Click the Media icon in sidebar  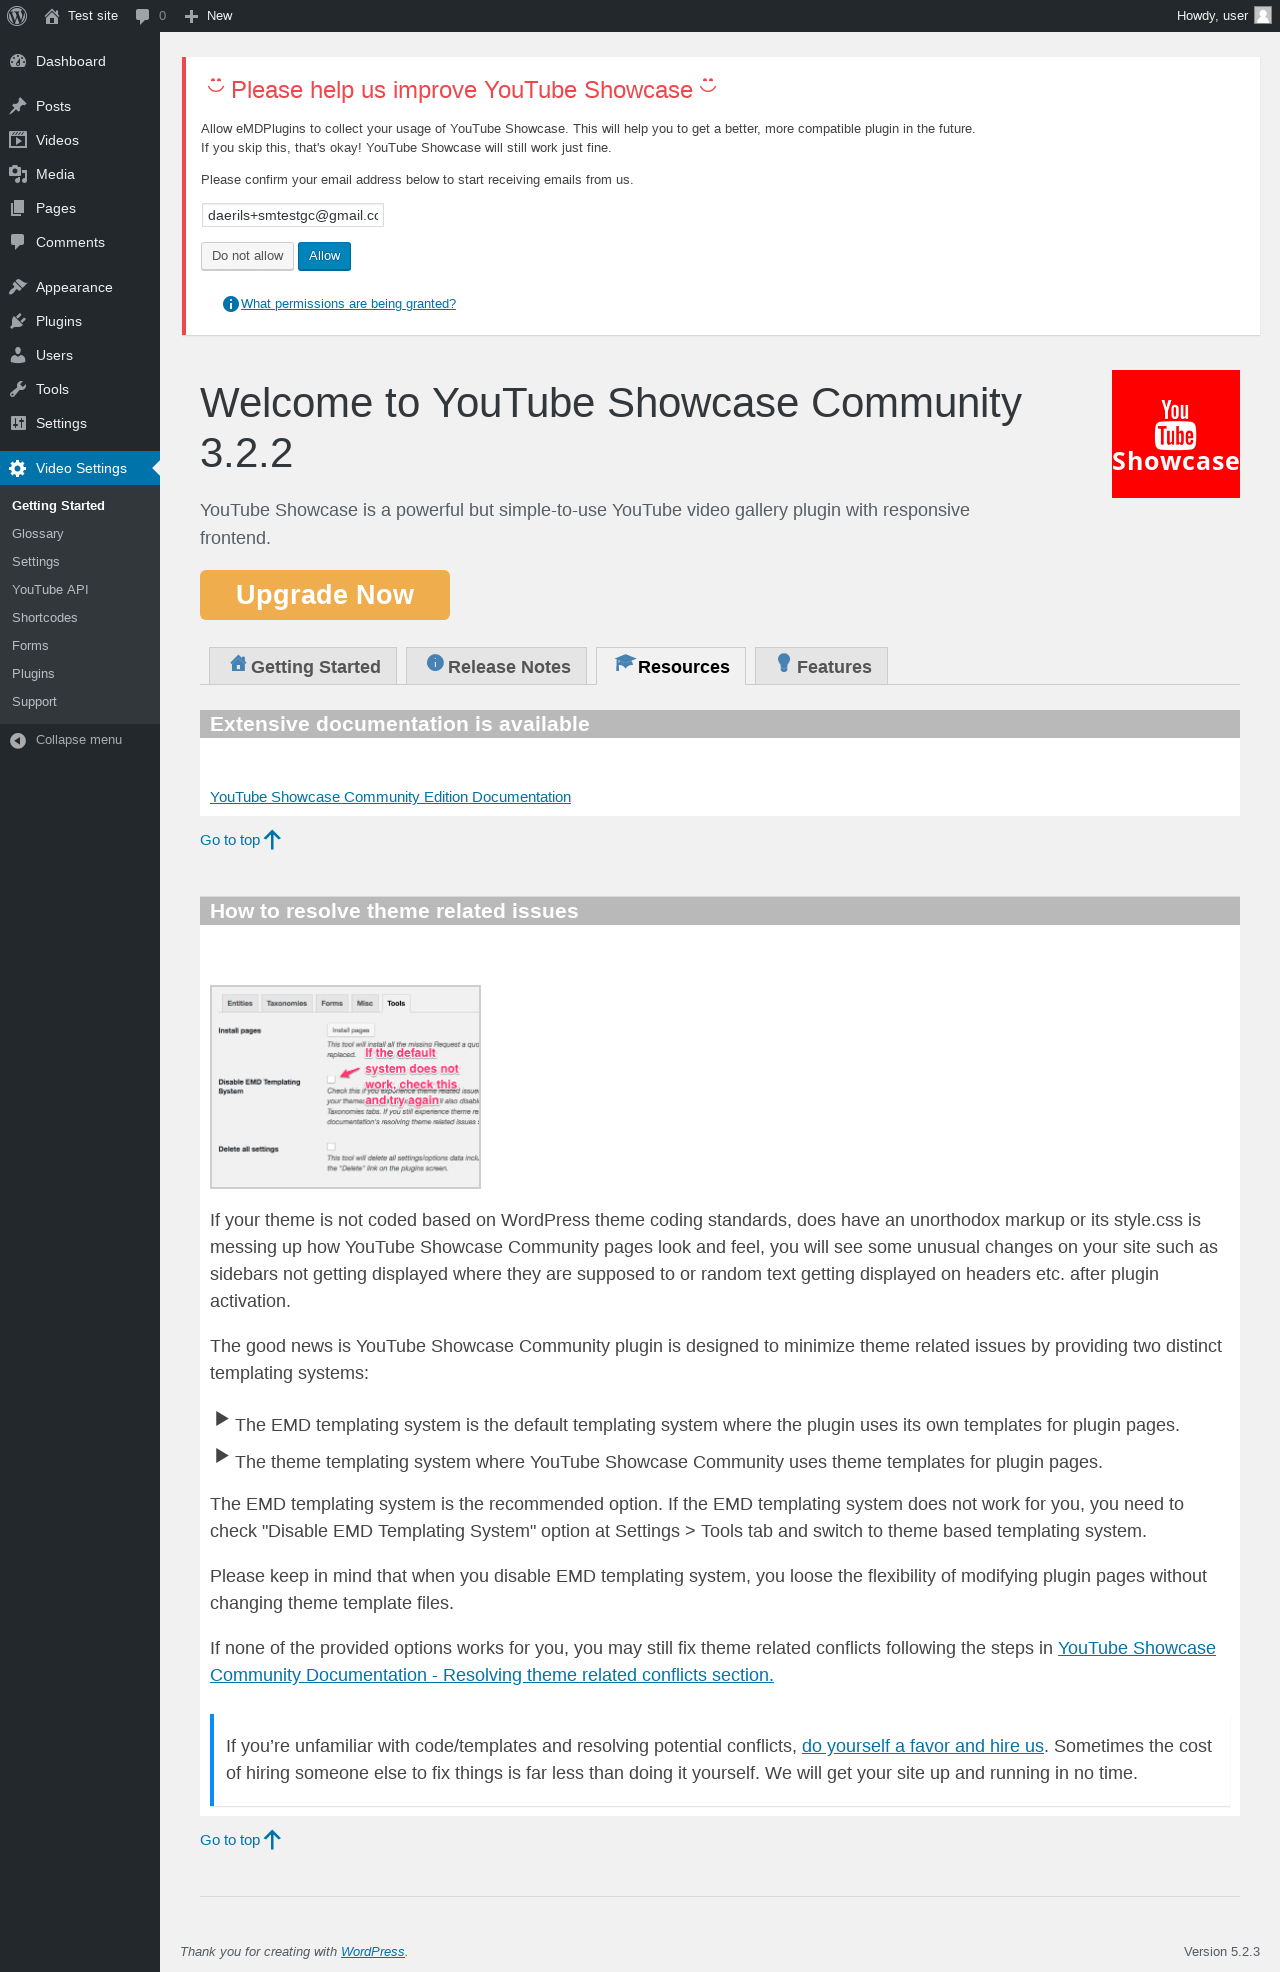[x=18, y=174]
